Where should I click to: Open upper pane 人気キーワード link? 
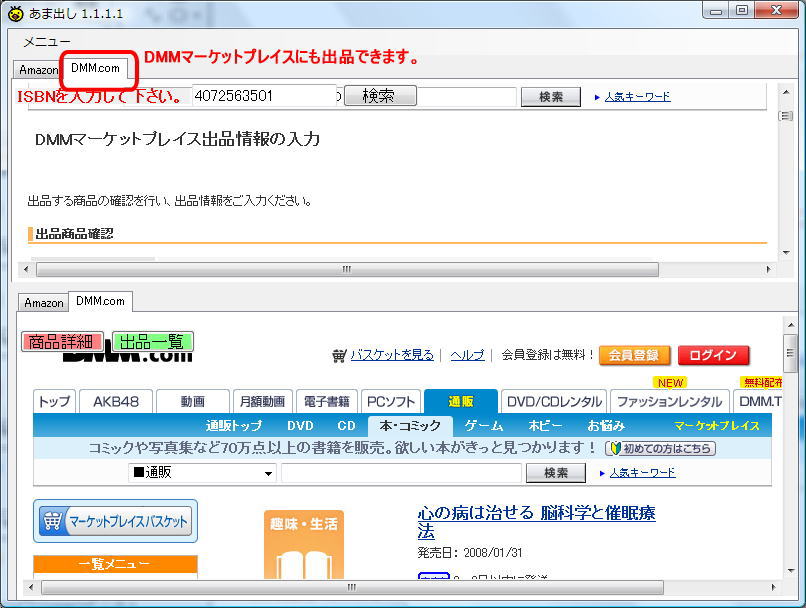(x=637, y=97)
